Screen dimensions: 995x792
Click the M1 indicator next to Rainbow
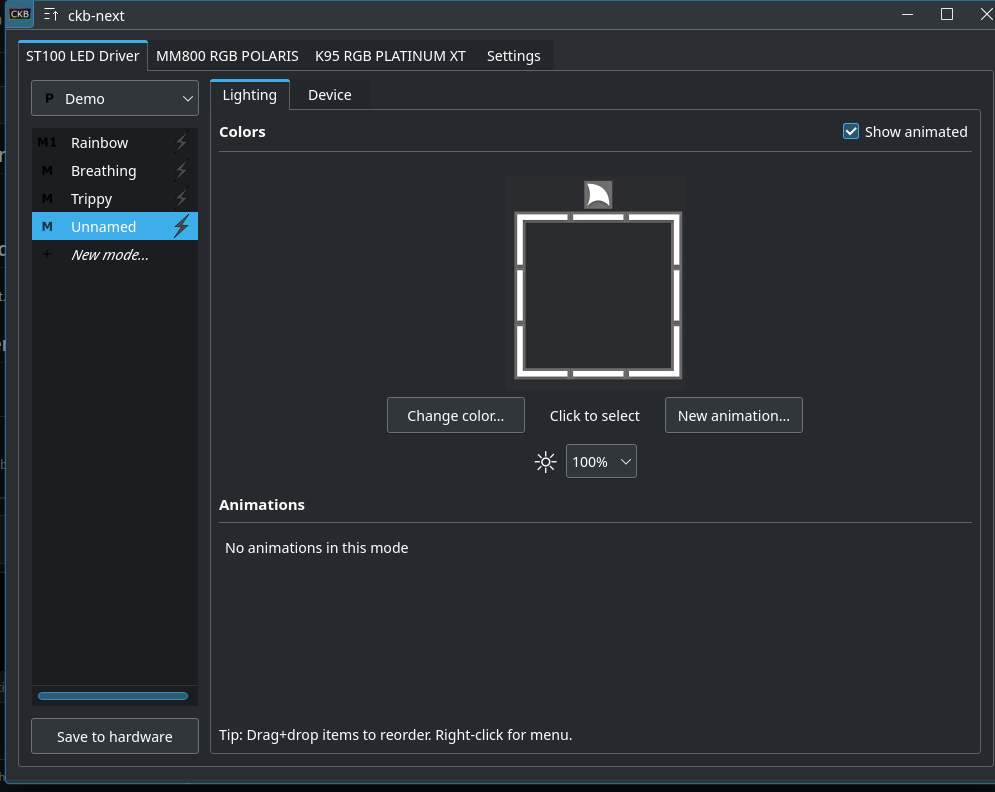click(46, 142)
